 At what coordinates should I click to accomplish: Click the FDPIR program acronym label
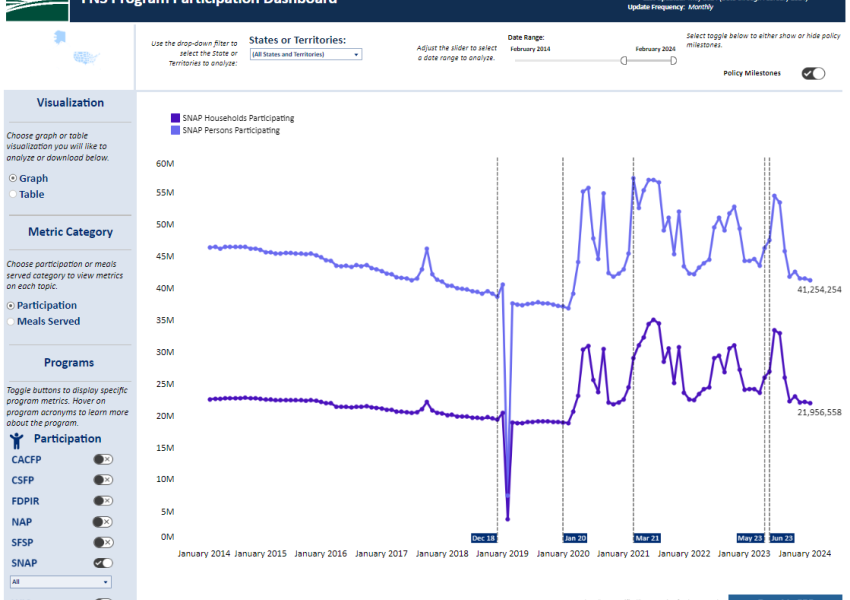click(x=25, y=501)
